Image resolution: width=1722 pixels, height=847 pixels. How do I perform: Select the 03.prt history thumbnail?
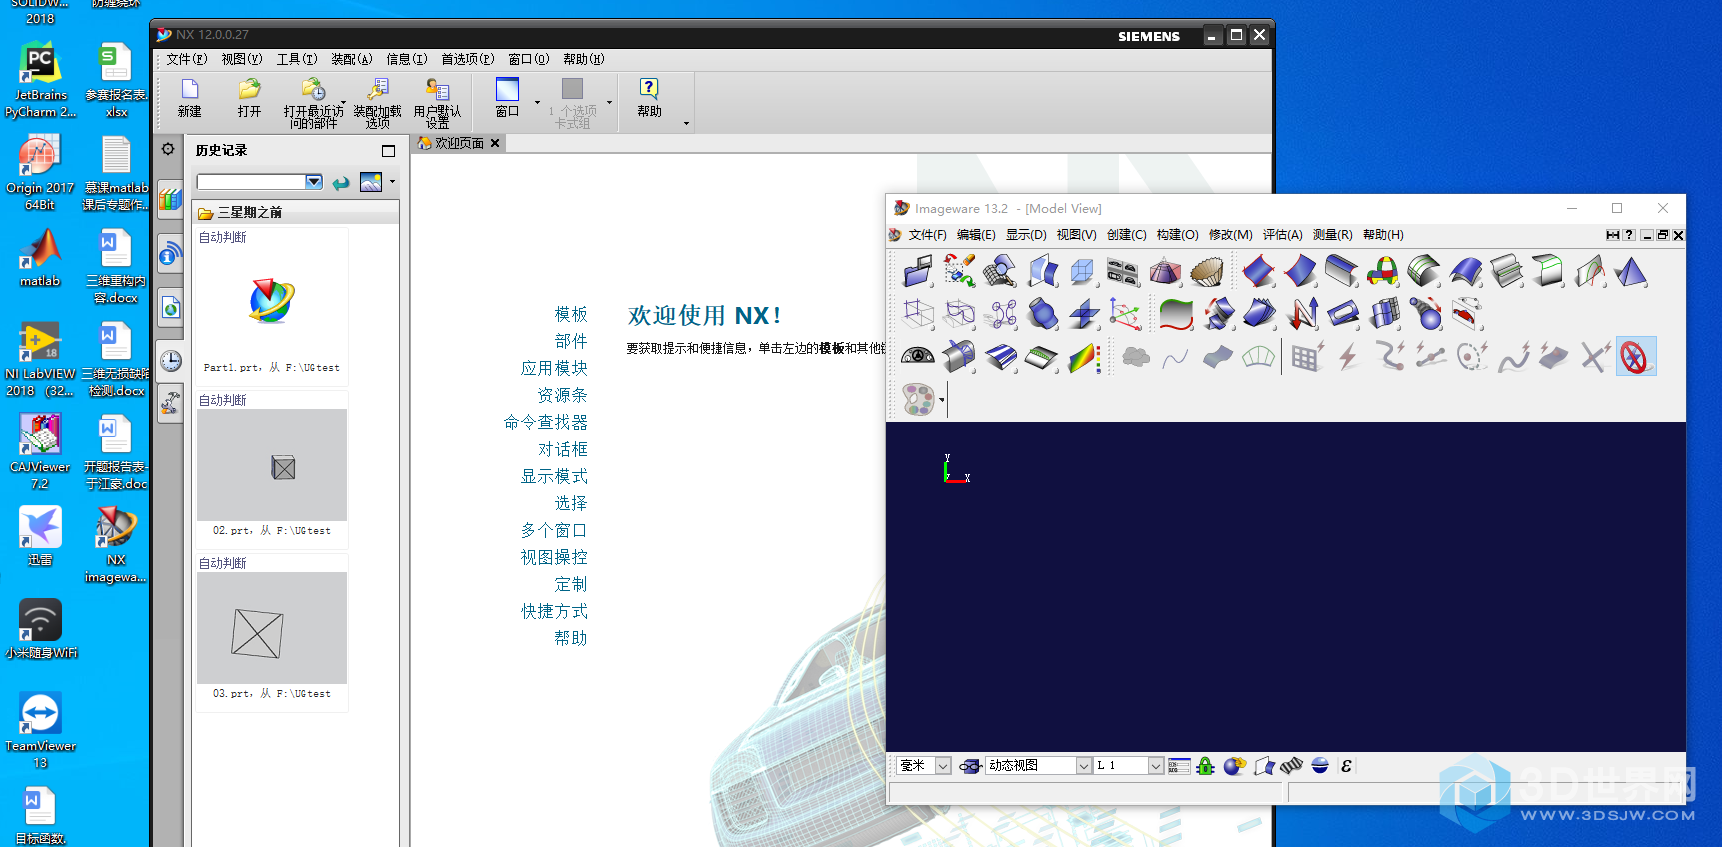(271, 628)
